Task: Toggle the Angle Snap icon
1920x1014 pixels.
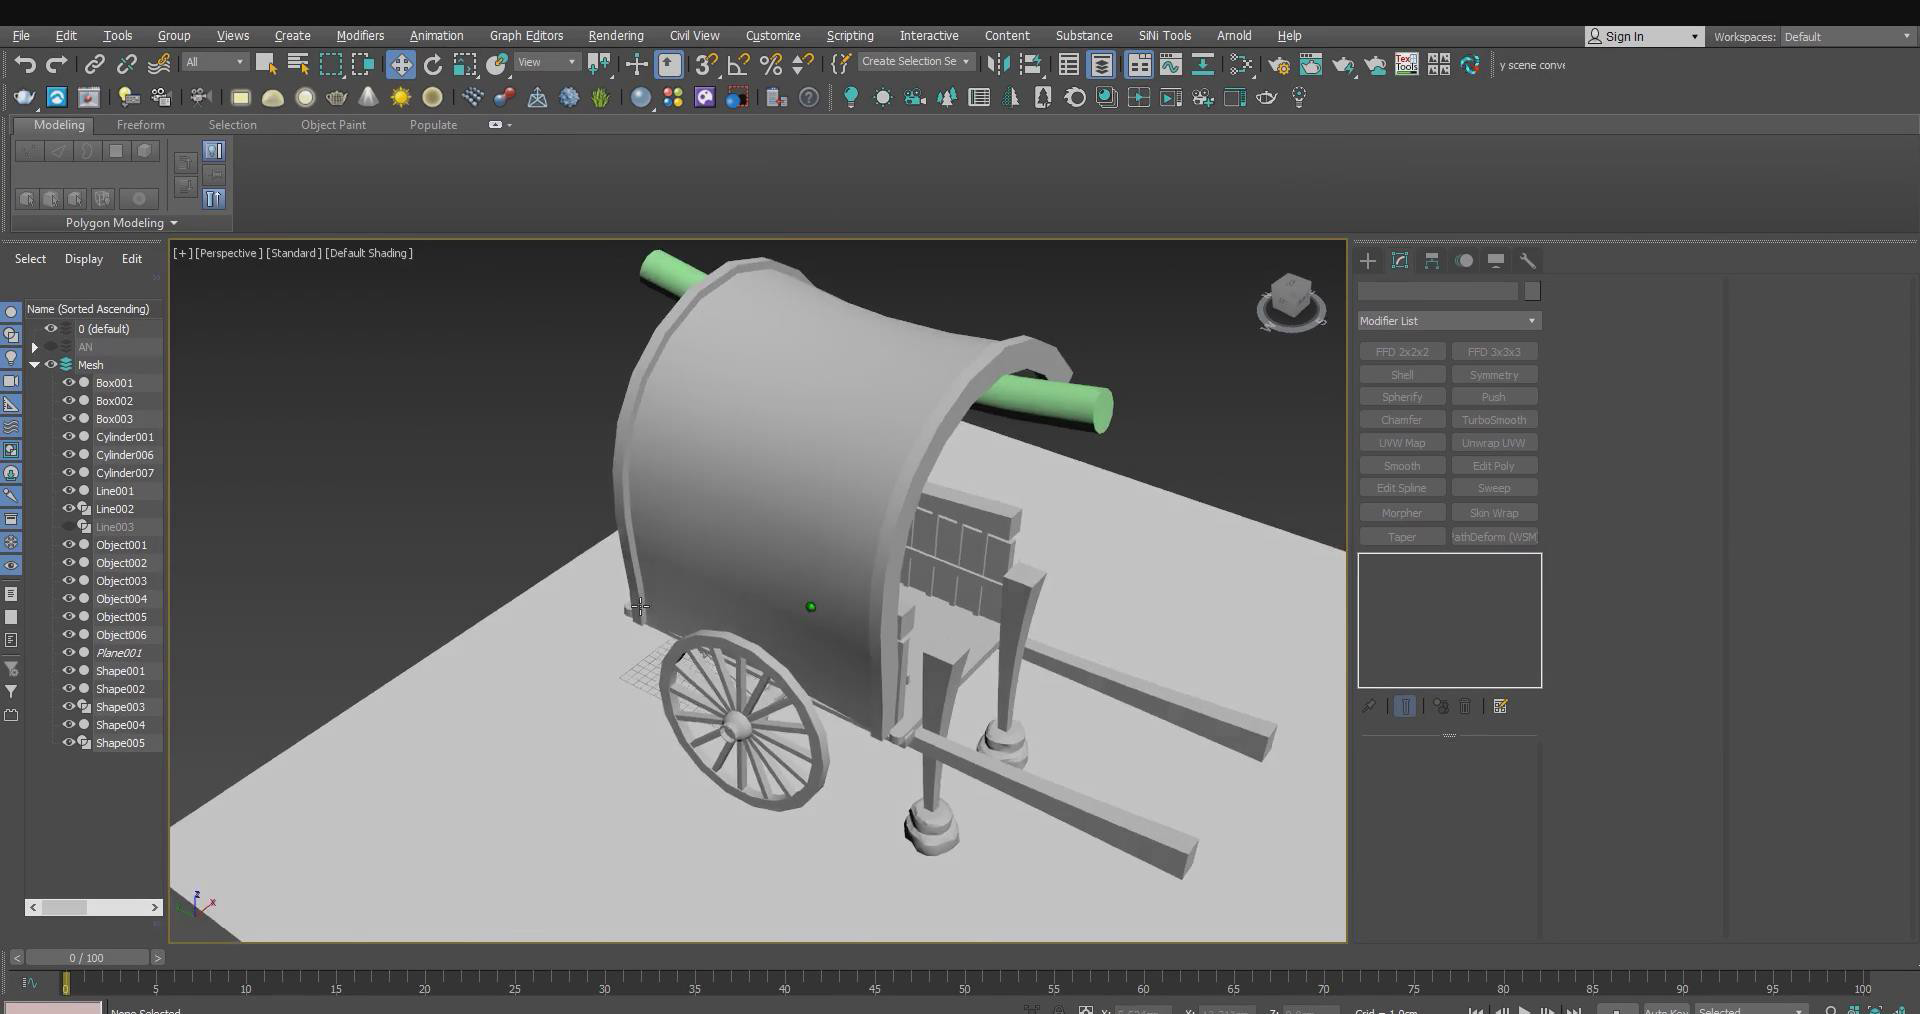Action: (738, 65)
